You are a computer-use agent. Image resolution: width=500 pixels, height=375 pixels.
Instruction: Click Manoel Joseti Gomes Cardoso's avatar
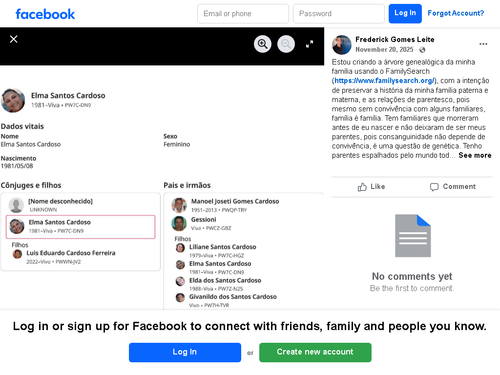pyautogui.click(x=179, y=205)
